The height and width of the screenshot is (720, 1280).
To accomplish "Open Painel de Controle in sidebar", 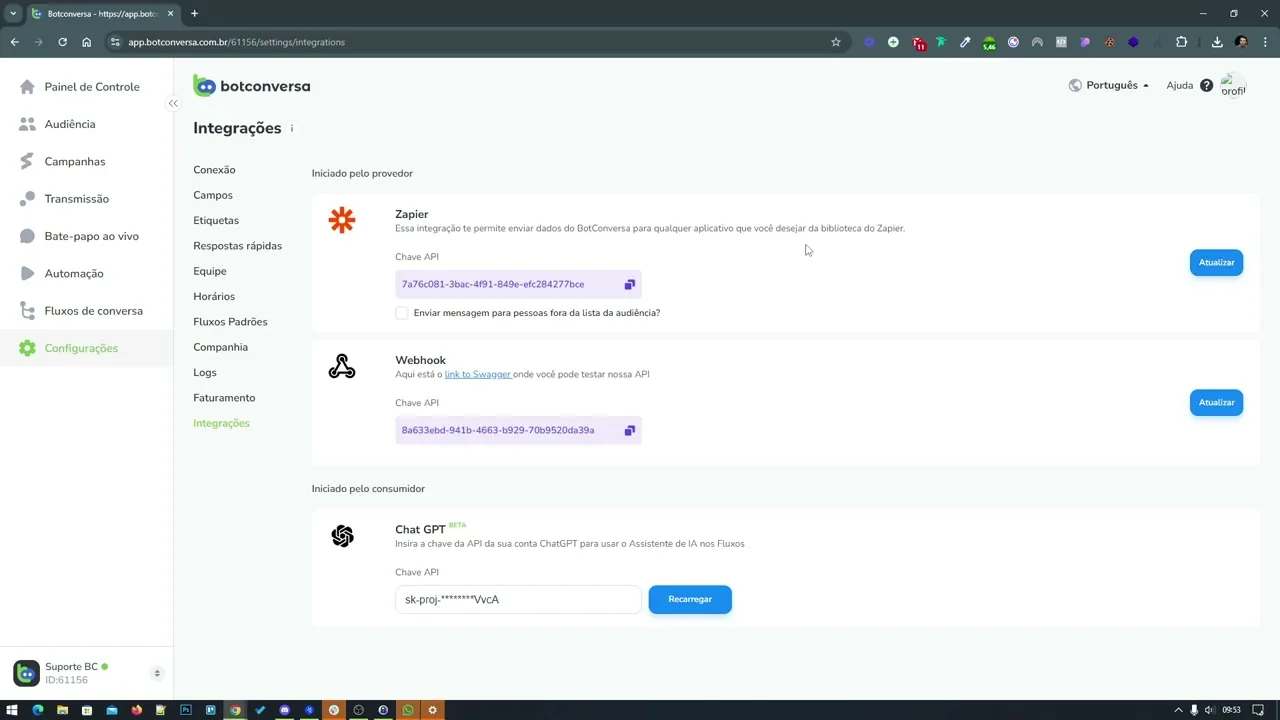I will (x=86, y=87).
